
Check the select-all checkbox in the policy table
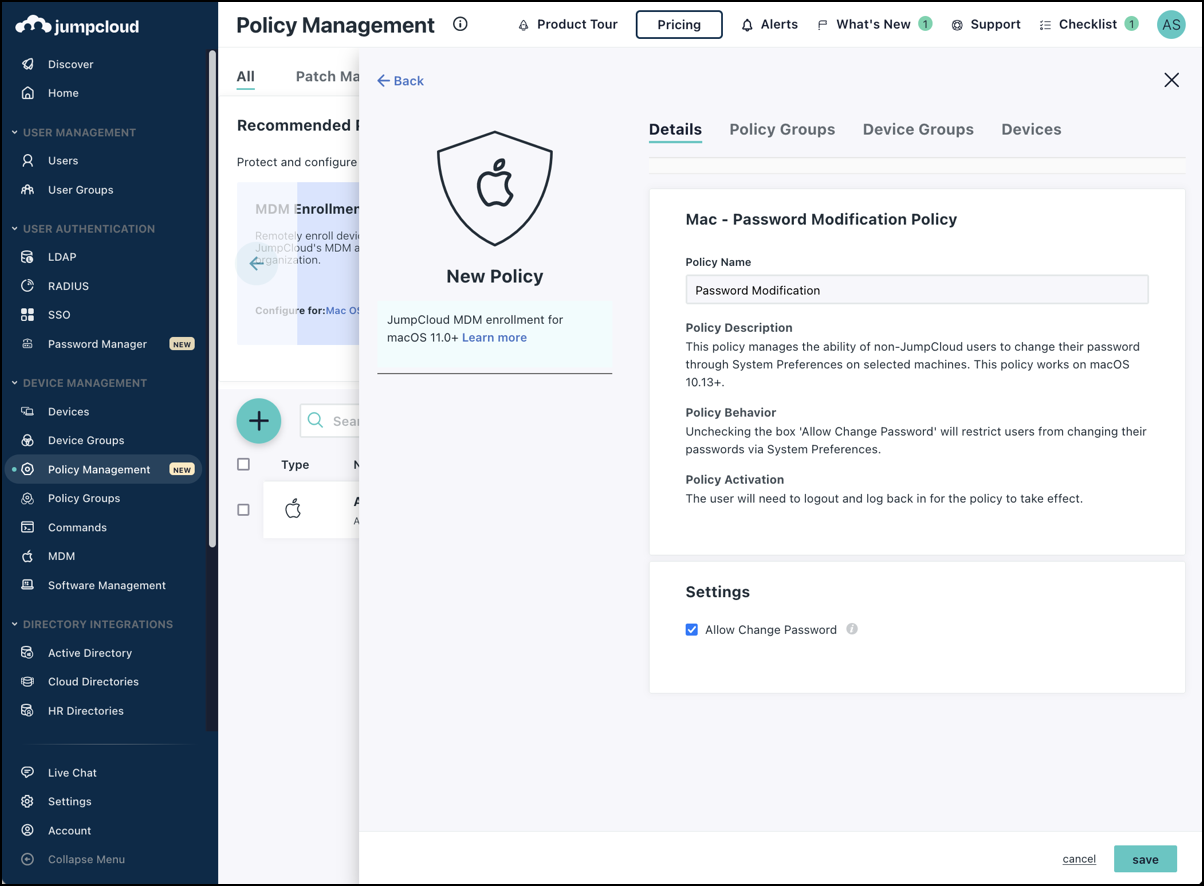click(243, 464)
